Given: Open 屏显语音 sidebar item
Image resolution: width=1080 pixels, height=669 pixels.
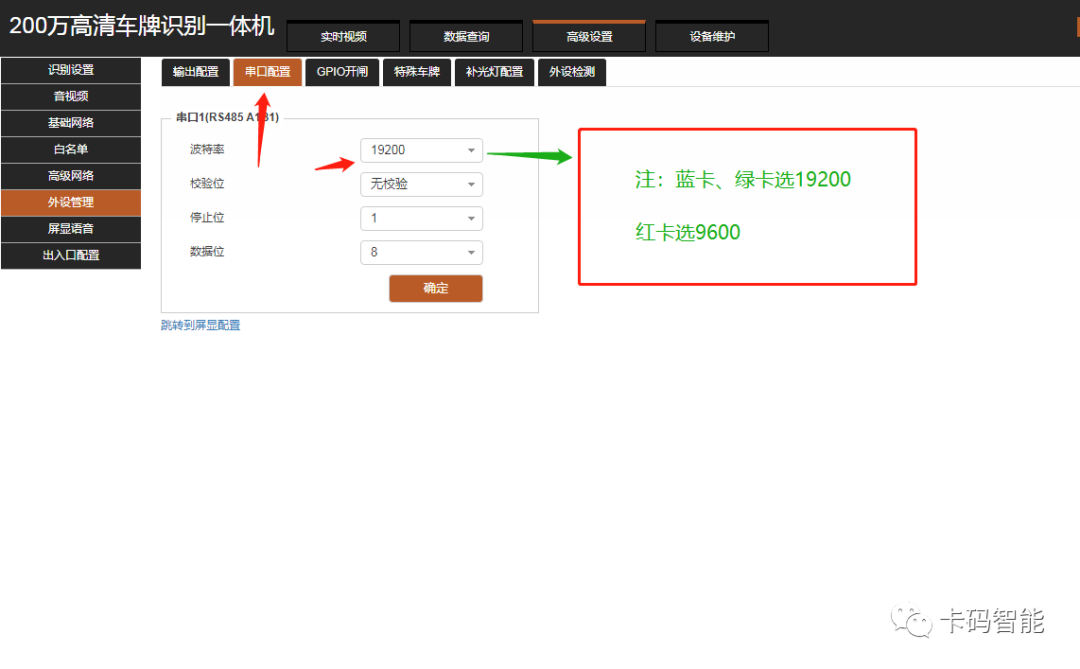Looking at the screenshot, I should coord(71,229).
